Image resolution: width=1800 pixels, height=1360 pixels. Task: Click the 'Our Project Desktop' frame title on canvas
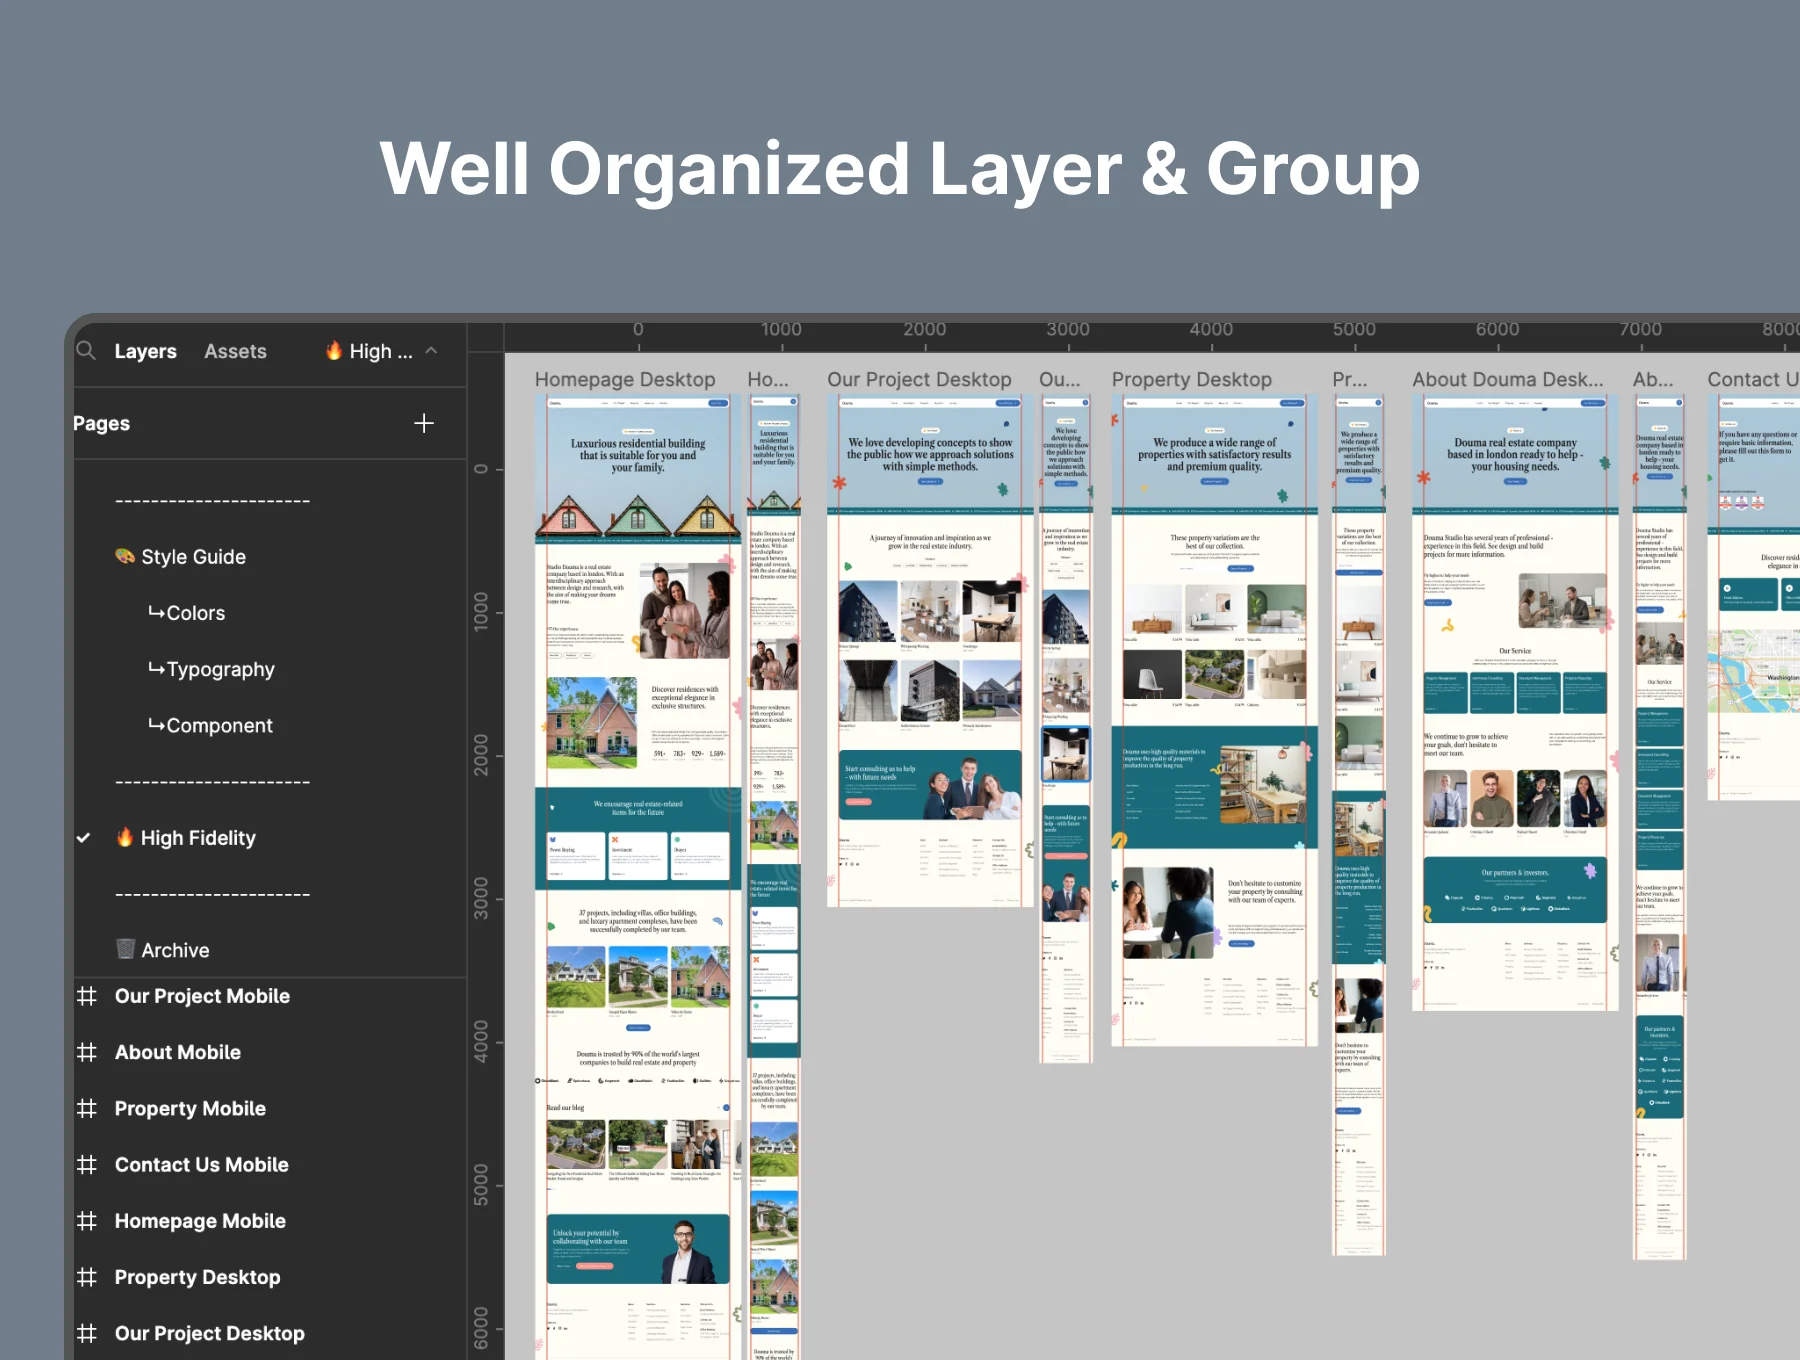tap(919, 379)
